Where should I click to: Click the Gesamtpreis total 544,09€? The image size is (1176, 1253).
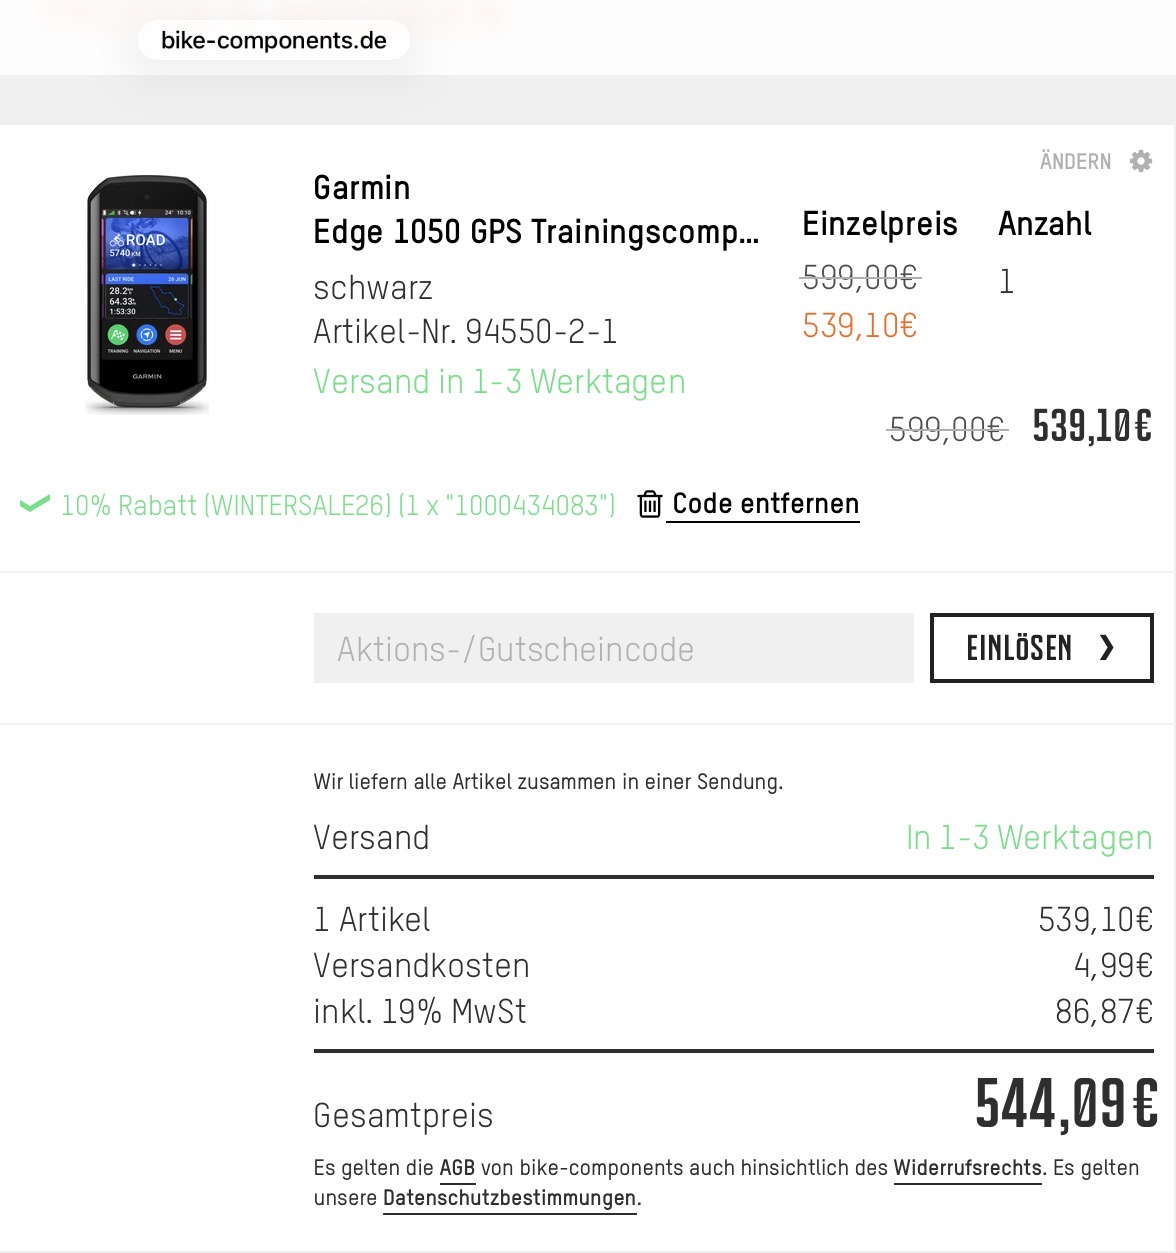1066,1104
